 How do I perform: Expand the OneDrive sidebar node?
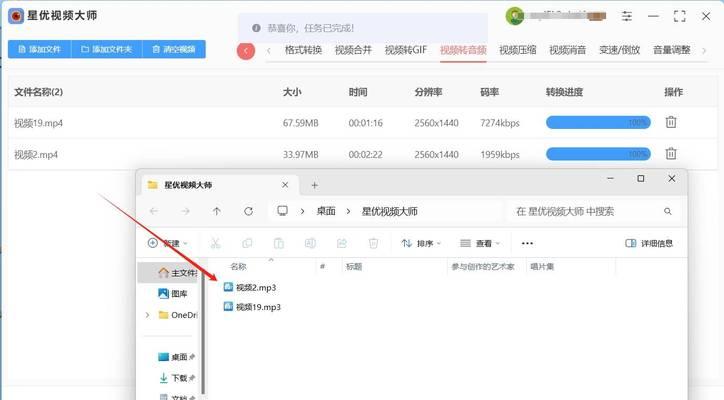[147, 315]
